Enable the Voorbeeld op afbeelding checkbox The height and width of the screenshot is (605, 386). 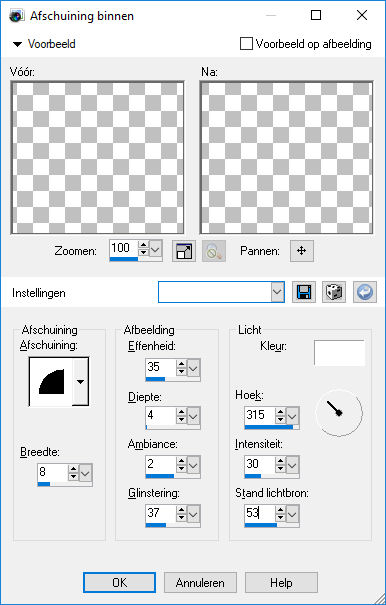(x=246, y=44)
